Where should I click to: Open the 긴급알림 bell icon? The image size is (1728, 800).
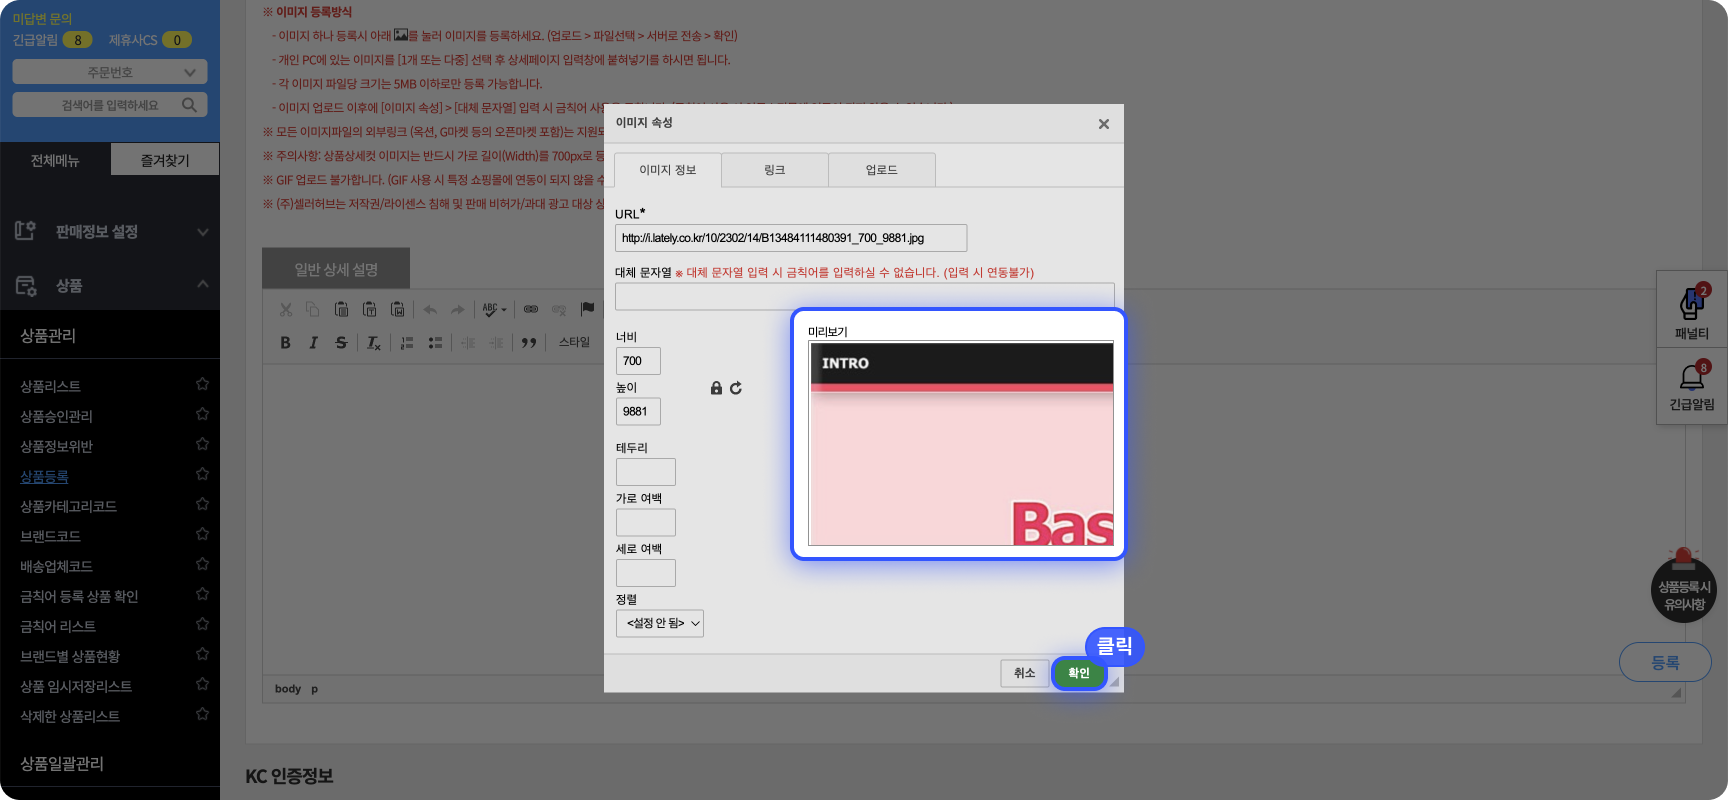click(x=1691, y=379)
